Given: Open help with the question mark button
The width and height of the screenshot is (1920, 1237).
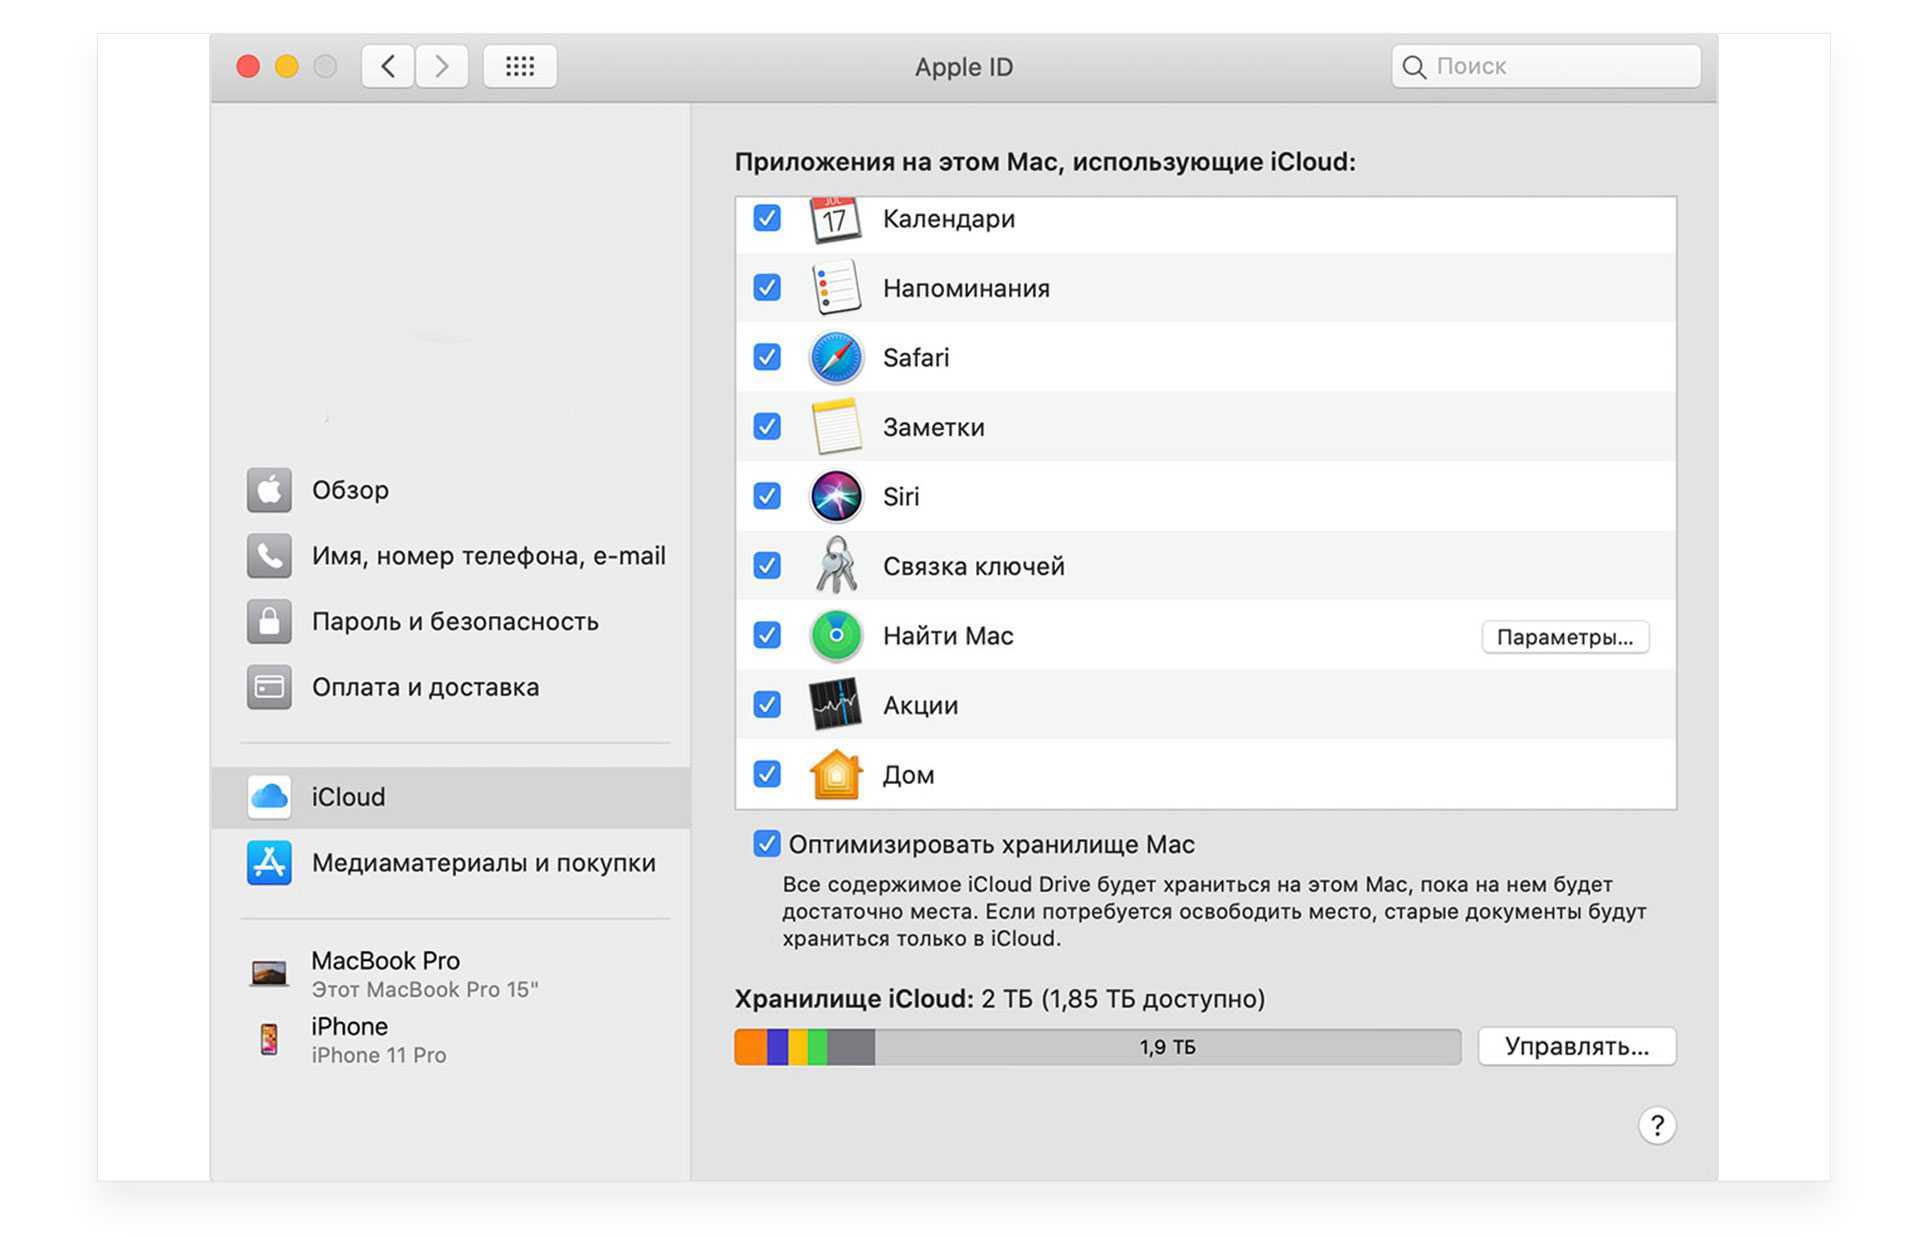Looking at the screenshot, I should [x=1656, y=1125].
